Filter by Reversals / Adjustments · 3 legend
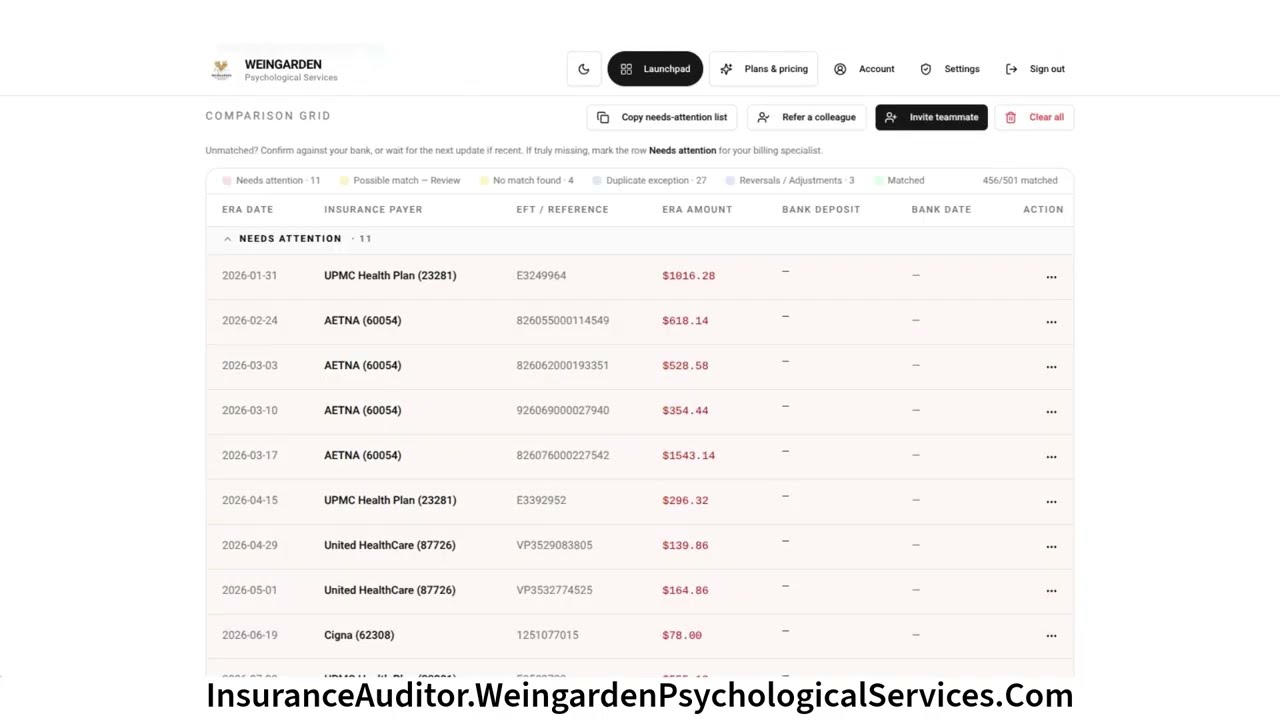Image resolution: width=1280 pixels, height=720 pixels. (790, 180)
